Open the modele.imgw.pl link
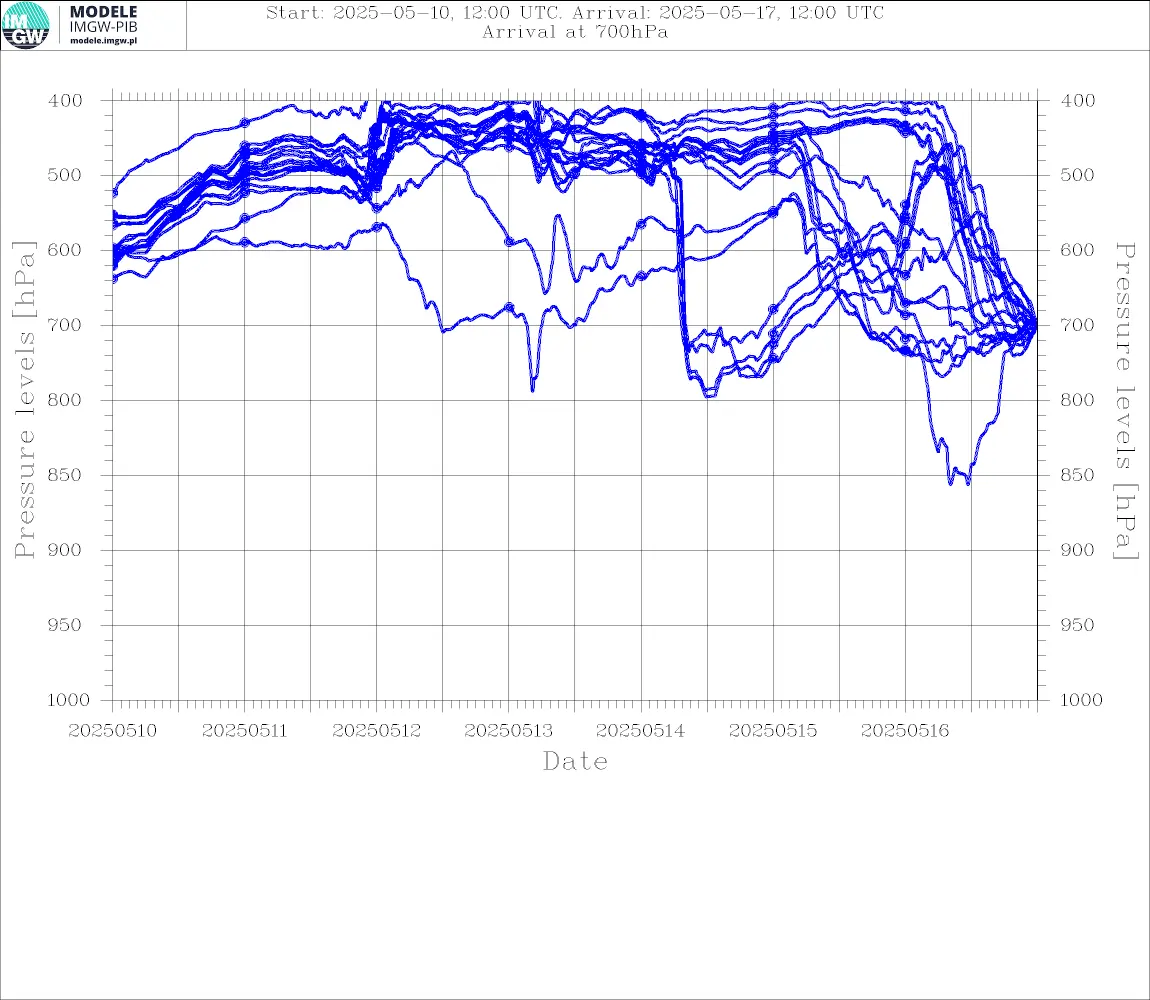The height and width of the screenshot is (1000, 1150). point(103,40)
